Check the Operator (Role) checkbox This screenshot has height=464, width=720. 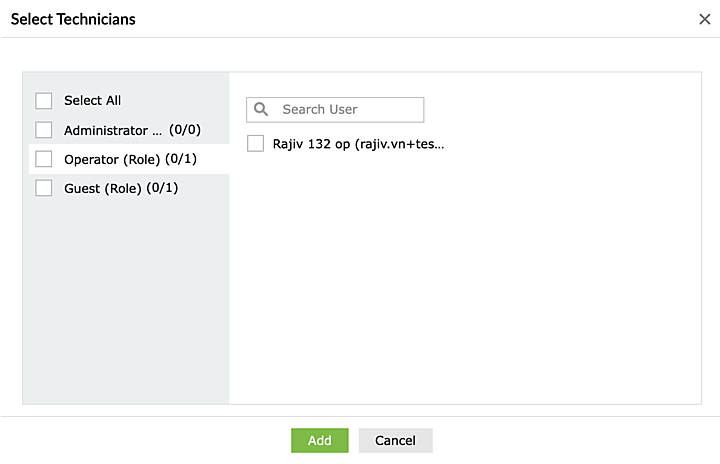(44, 159)
